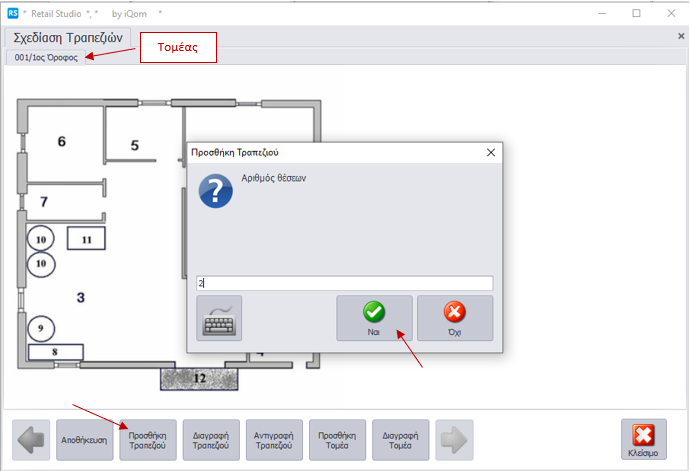690x471 pixels.
Task: Open the on-screen keyboard icon
Action: [x=219, y=318]
